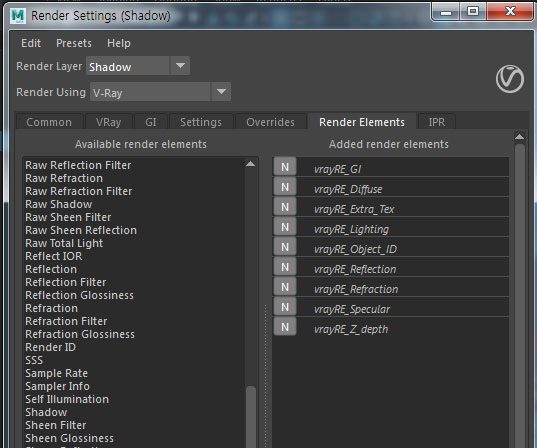Screen dimensions: 537x448
Task: Switch to the VRay tab
Action: pyautogui.click(x=109, y=122)
